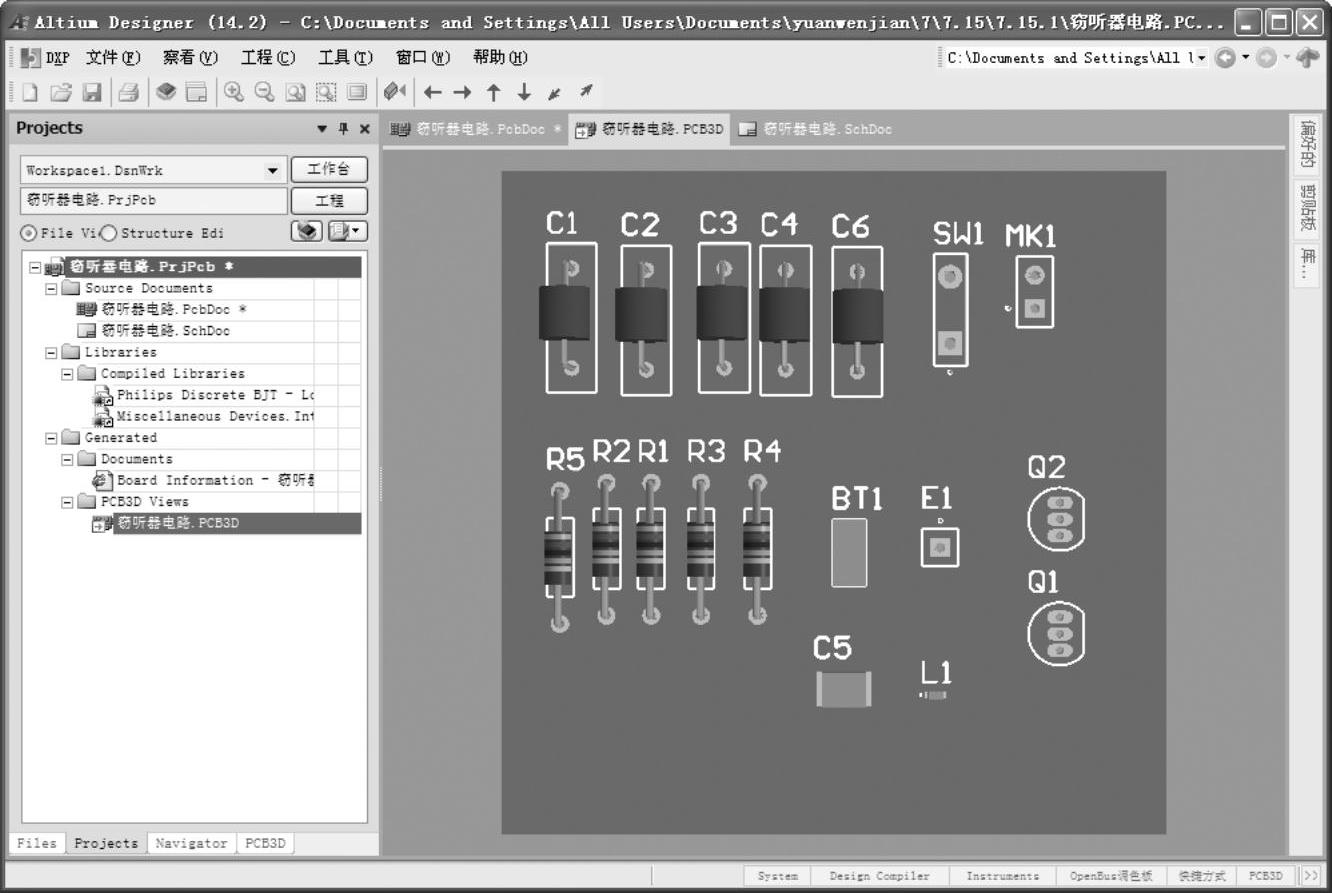The image size is (1332, 893).
Task: Click the zoom in magnifier icon
Action: [x=234, y=92]
